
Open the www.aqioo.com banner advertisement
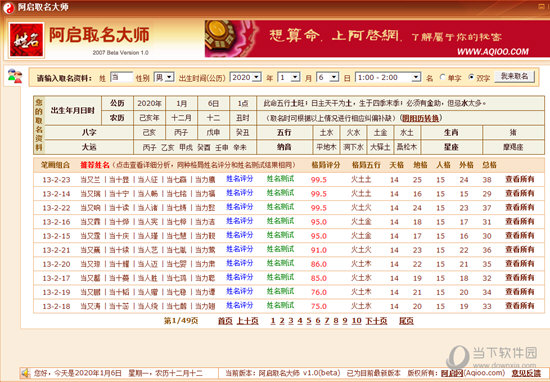pos(377,39)
